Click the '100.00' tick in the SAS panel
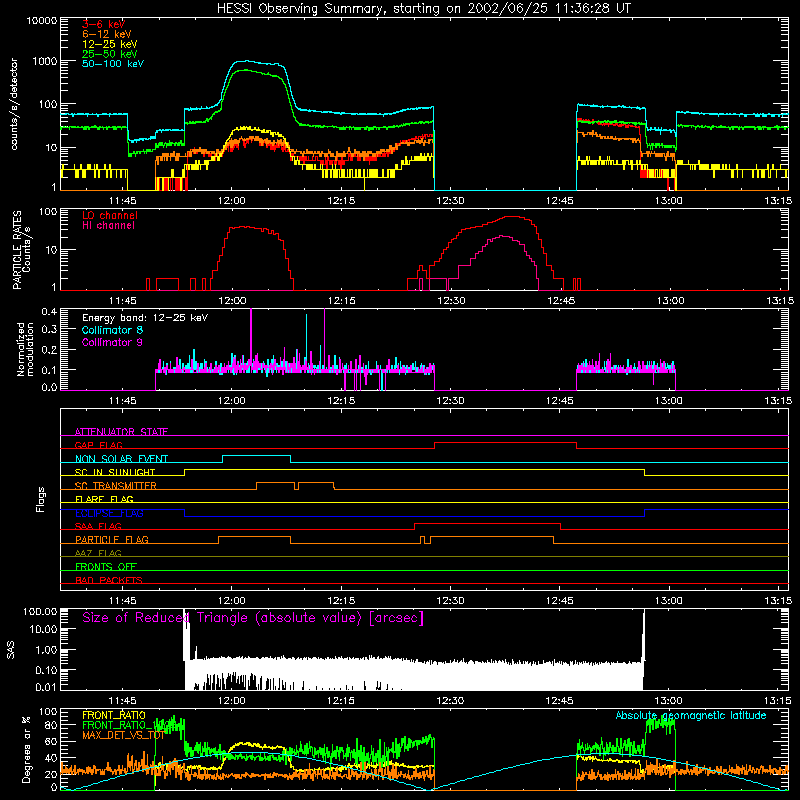The image size is (800, 800). (x=40, y=611)
